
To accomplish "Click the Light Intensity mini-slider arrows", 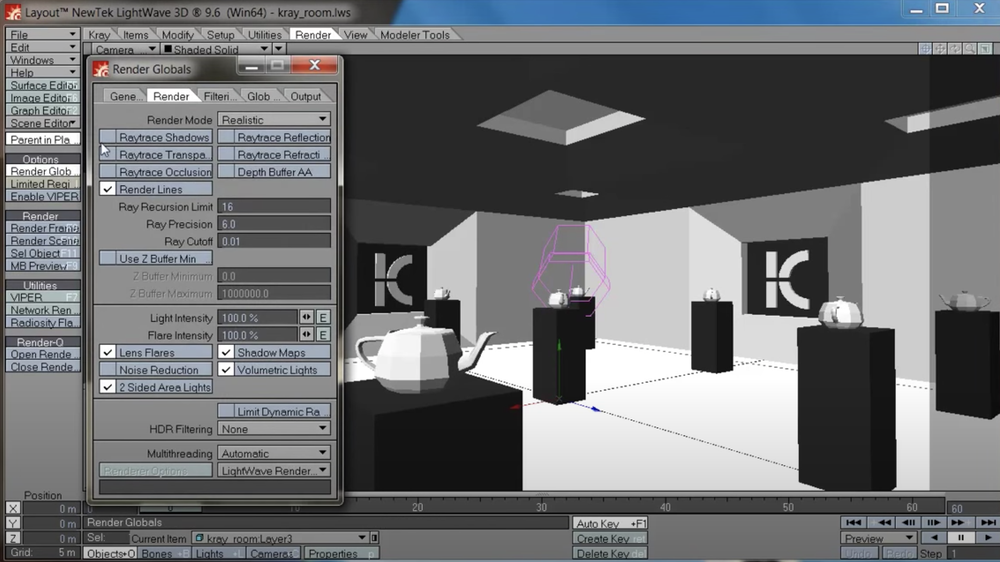I will tap(307, 317).
